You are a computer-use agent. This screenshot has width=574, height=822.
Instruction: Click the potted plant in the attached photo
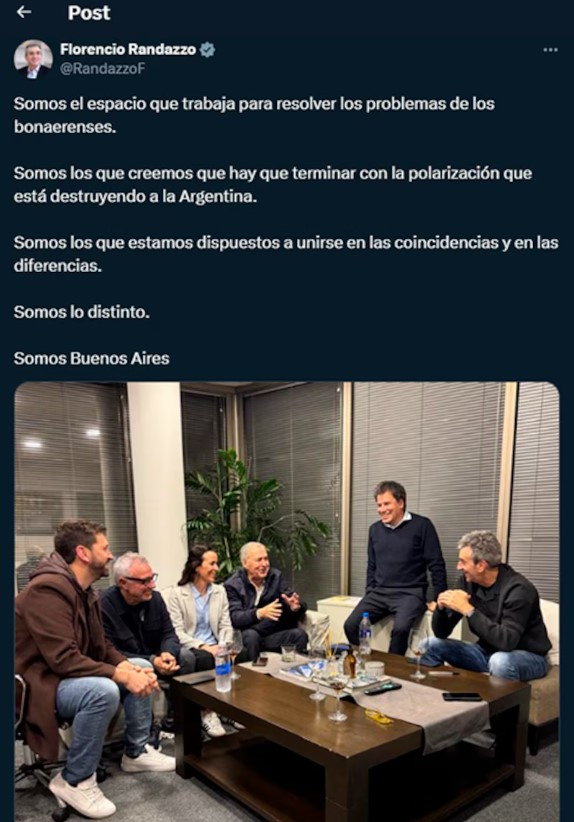[252, 517]
